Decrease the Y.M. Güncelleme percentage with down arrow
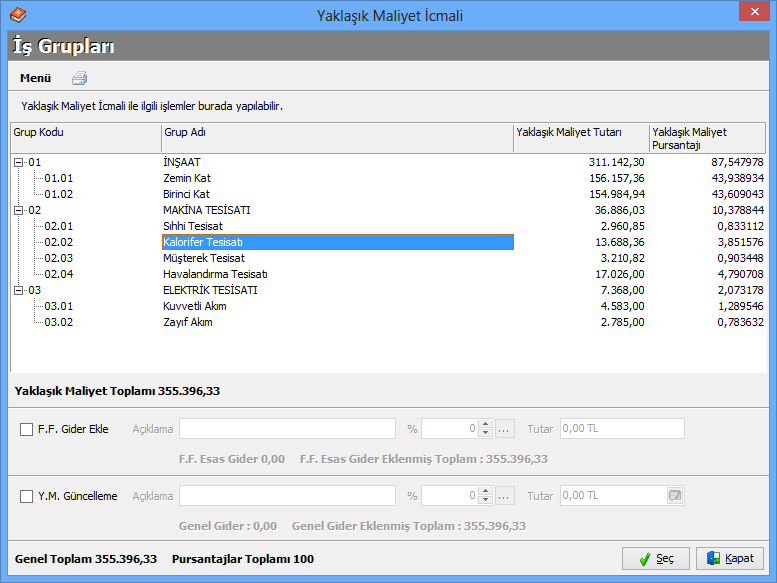The height and width of the screenshot is (583, 777). [486, 500]
